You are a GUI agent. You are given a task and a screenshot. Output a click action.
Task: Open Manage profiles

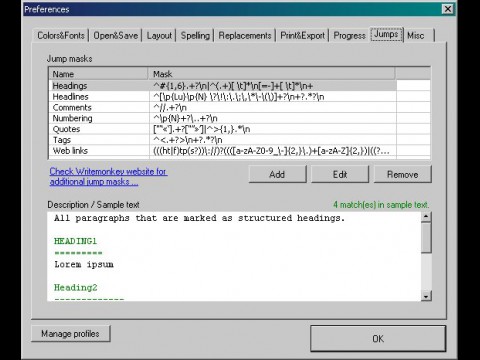tap(70, 334)
